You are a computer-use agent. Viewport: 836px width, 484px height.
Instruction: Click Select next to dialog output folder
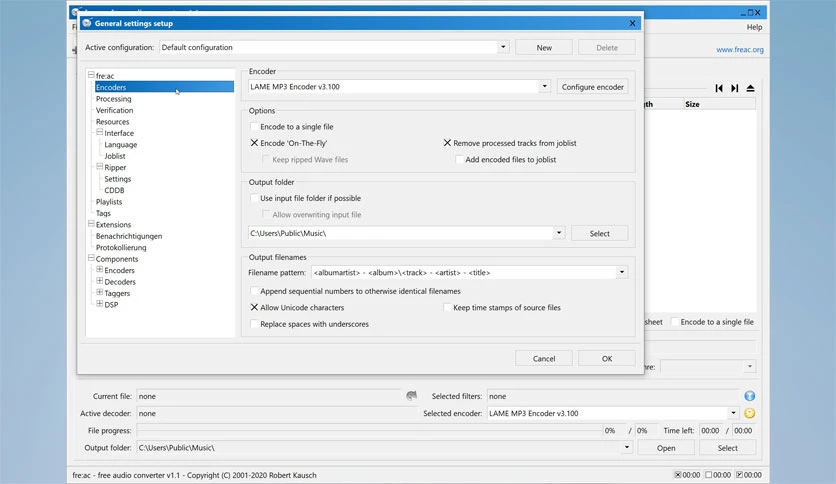tap(599, 233)
